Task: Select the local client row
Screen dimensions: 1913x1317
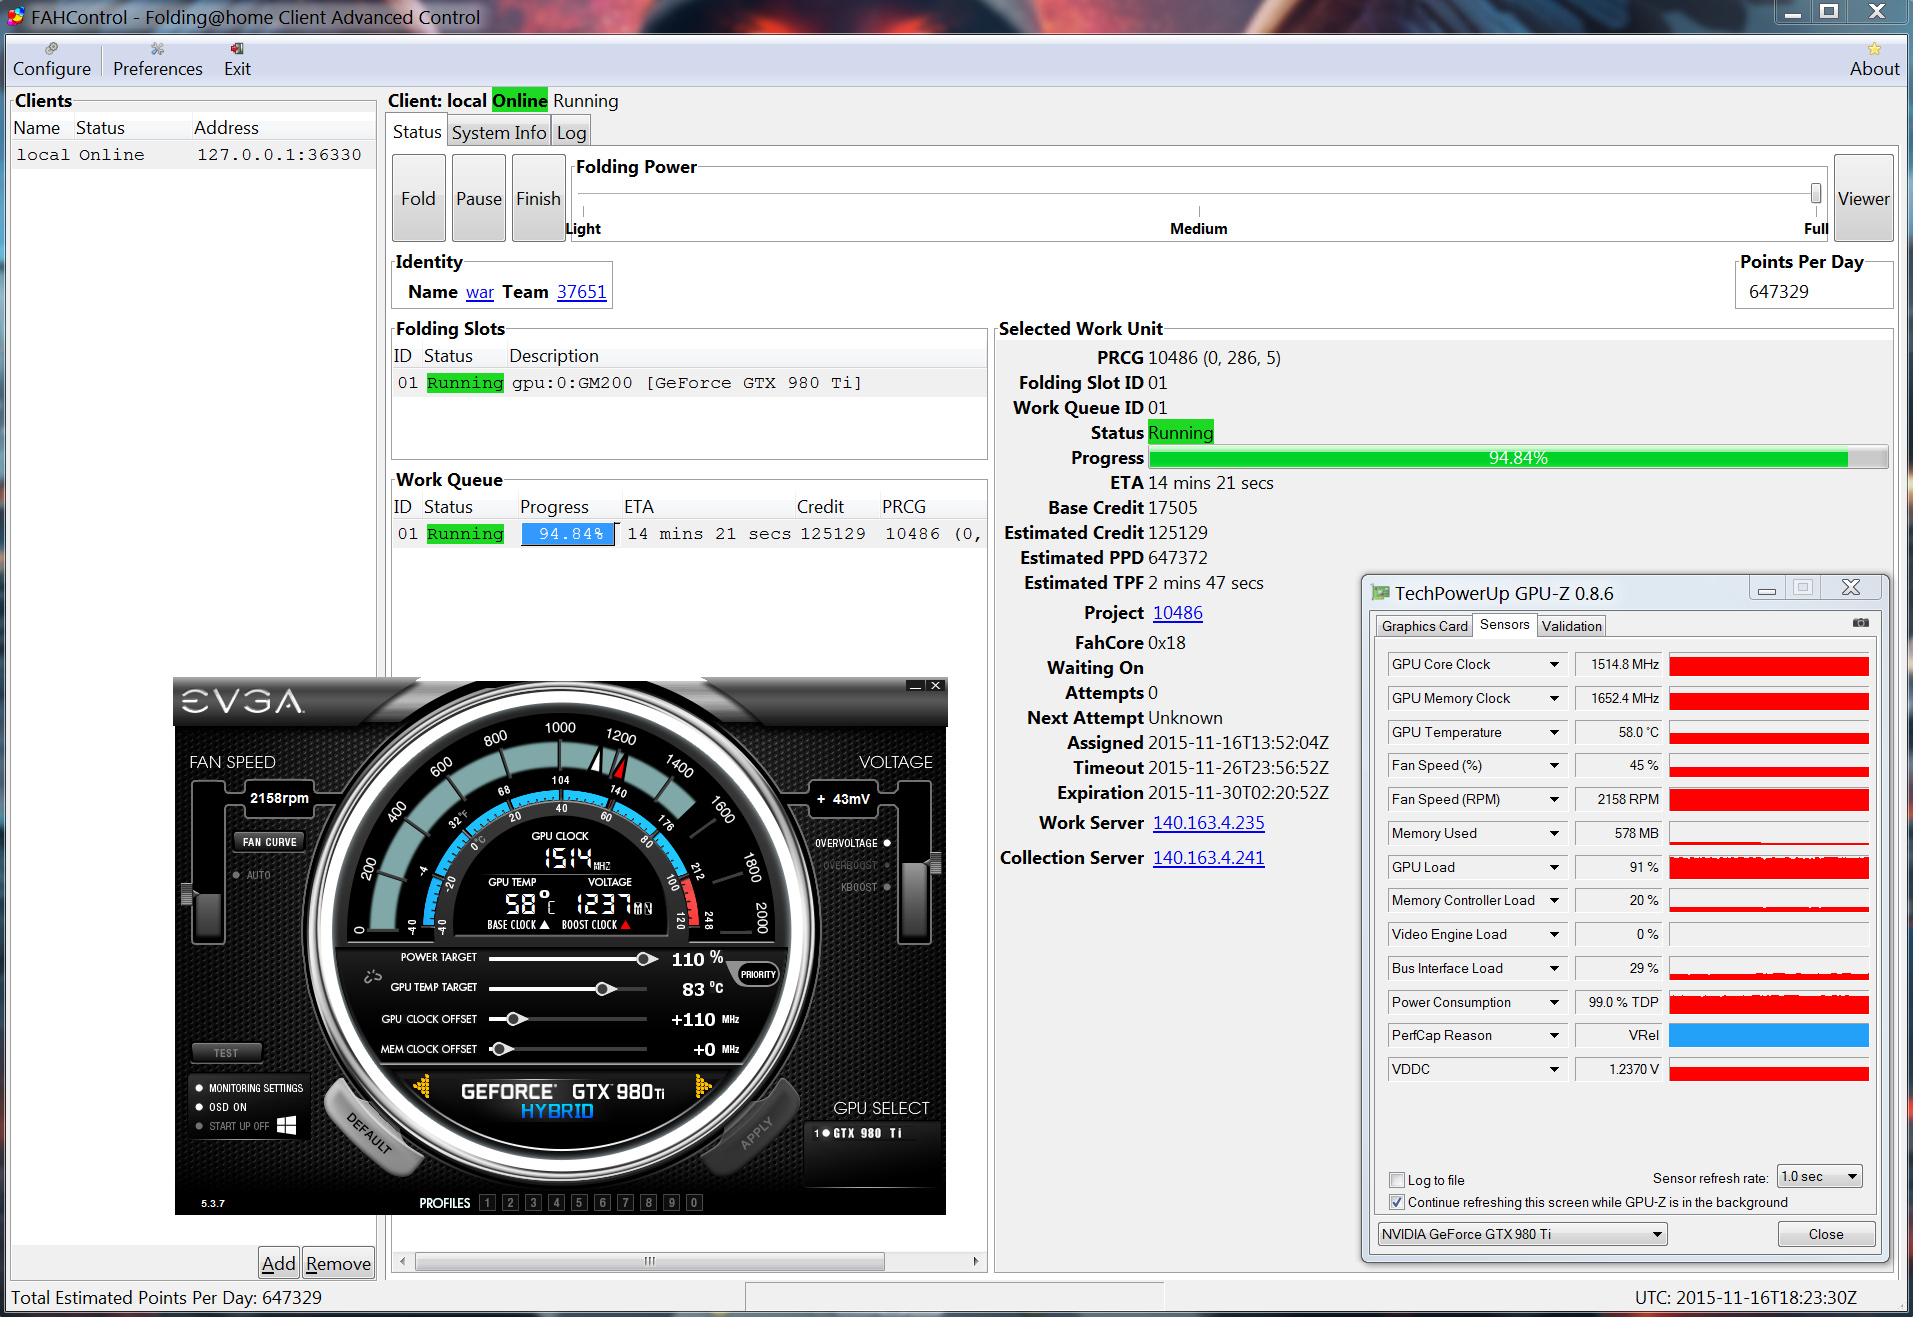Action: pyautogui.click(x=193, y=155)
